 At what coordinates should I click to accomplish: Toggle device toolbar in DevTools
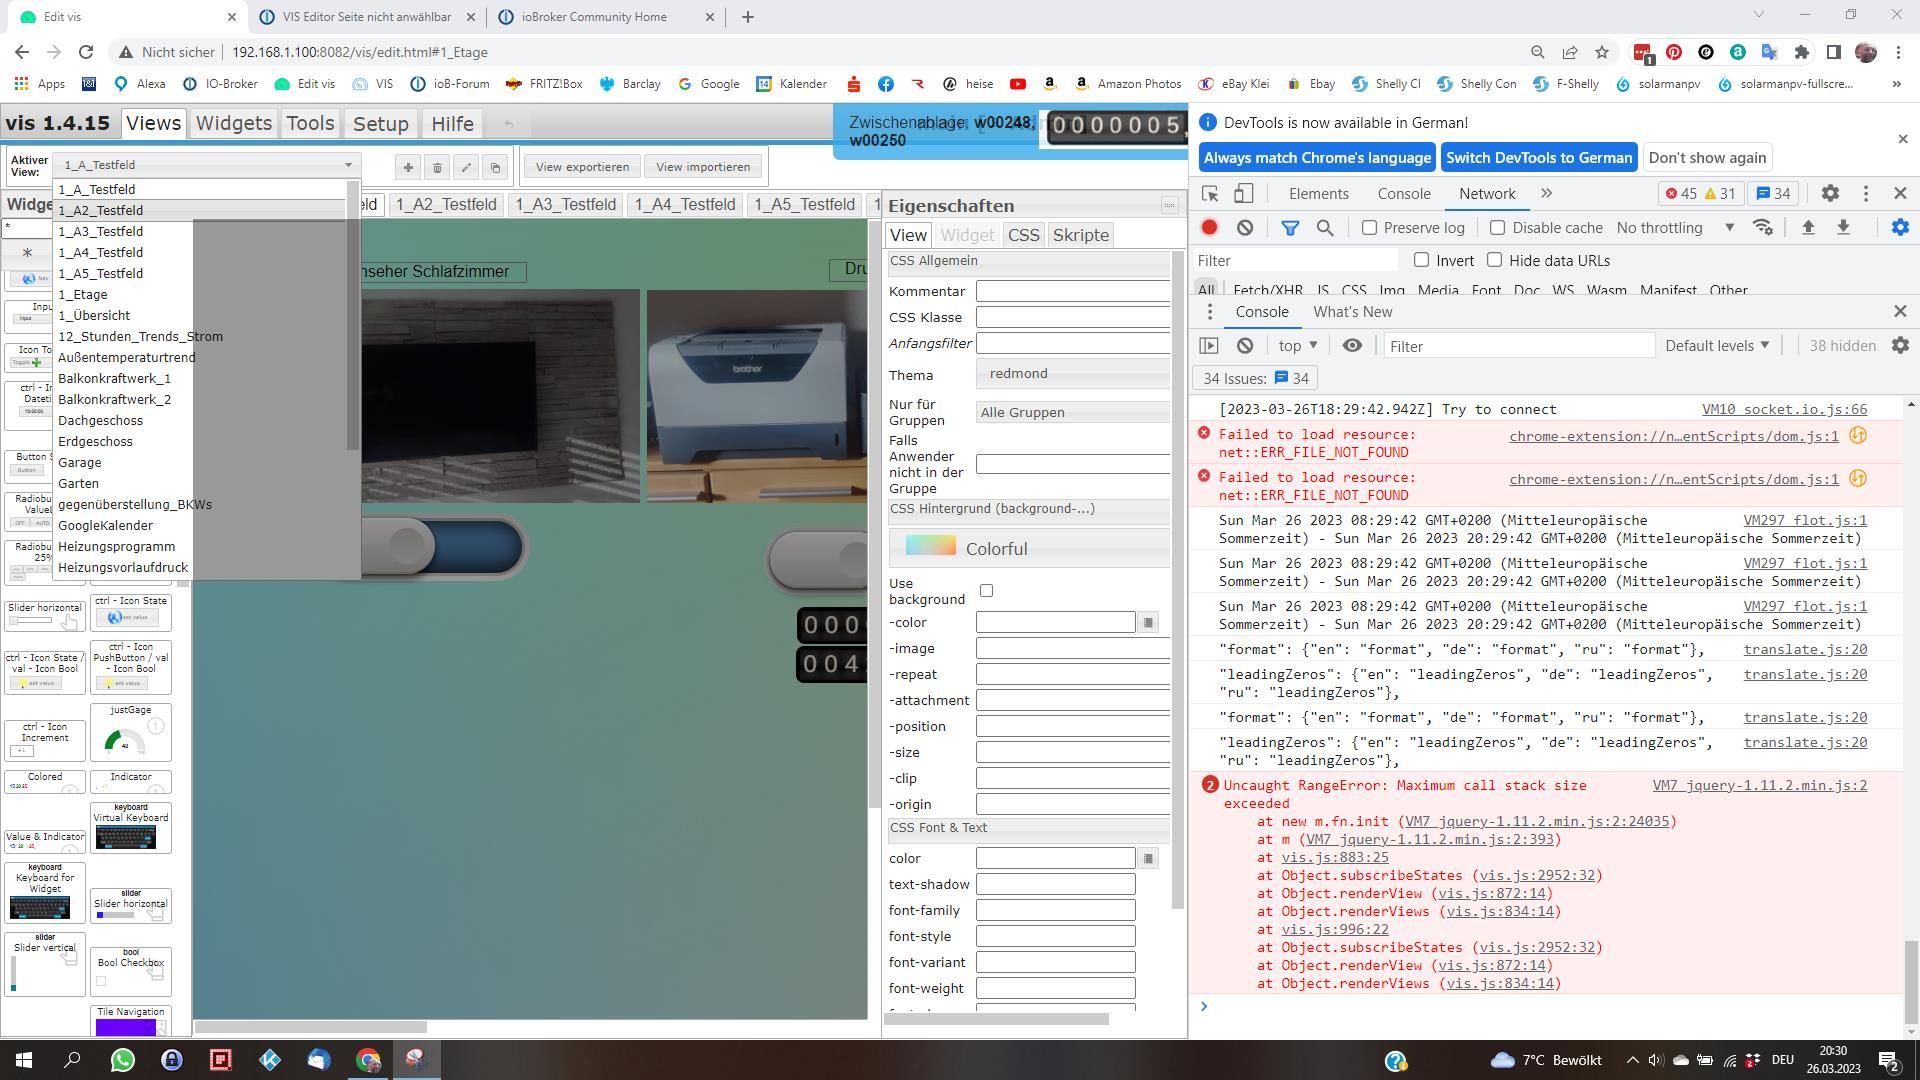point(1243,194)
